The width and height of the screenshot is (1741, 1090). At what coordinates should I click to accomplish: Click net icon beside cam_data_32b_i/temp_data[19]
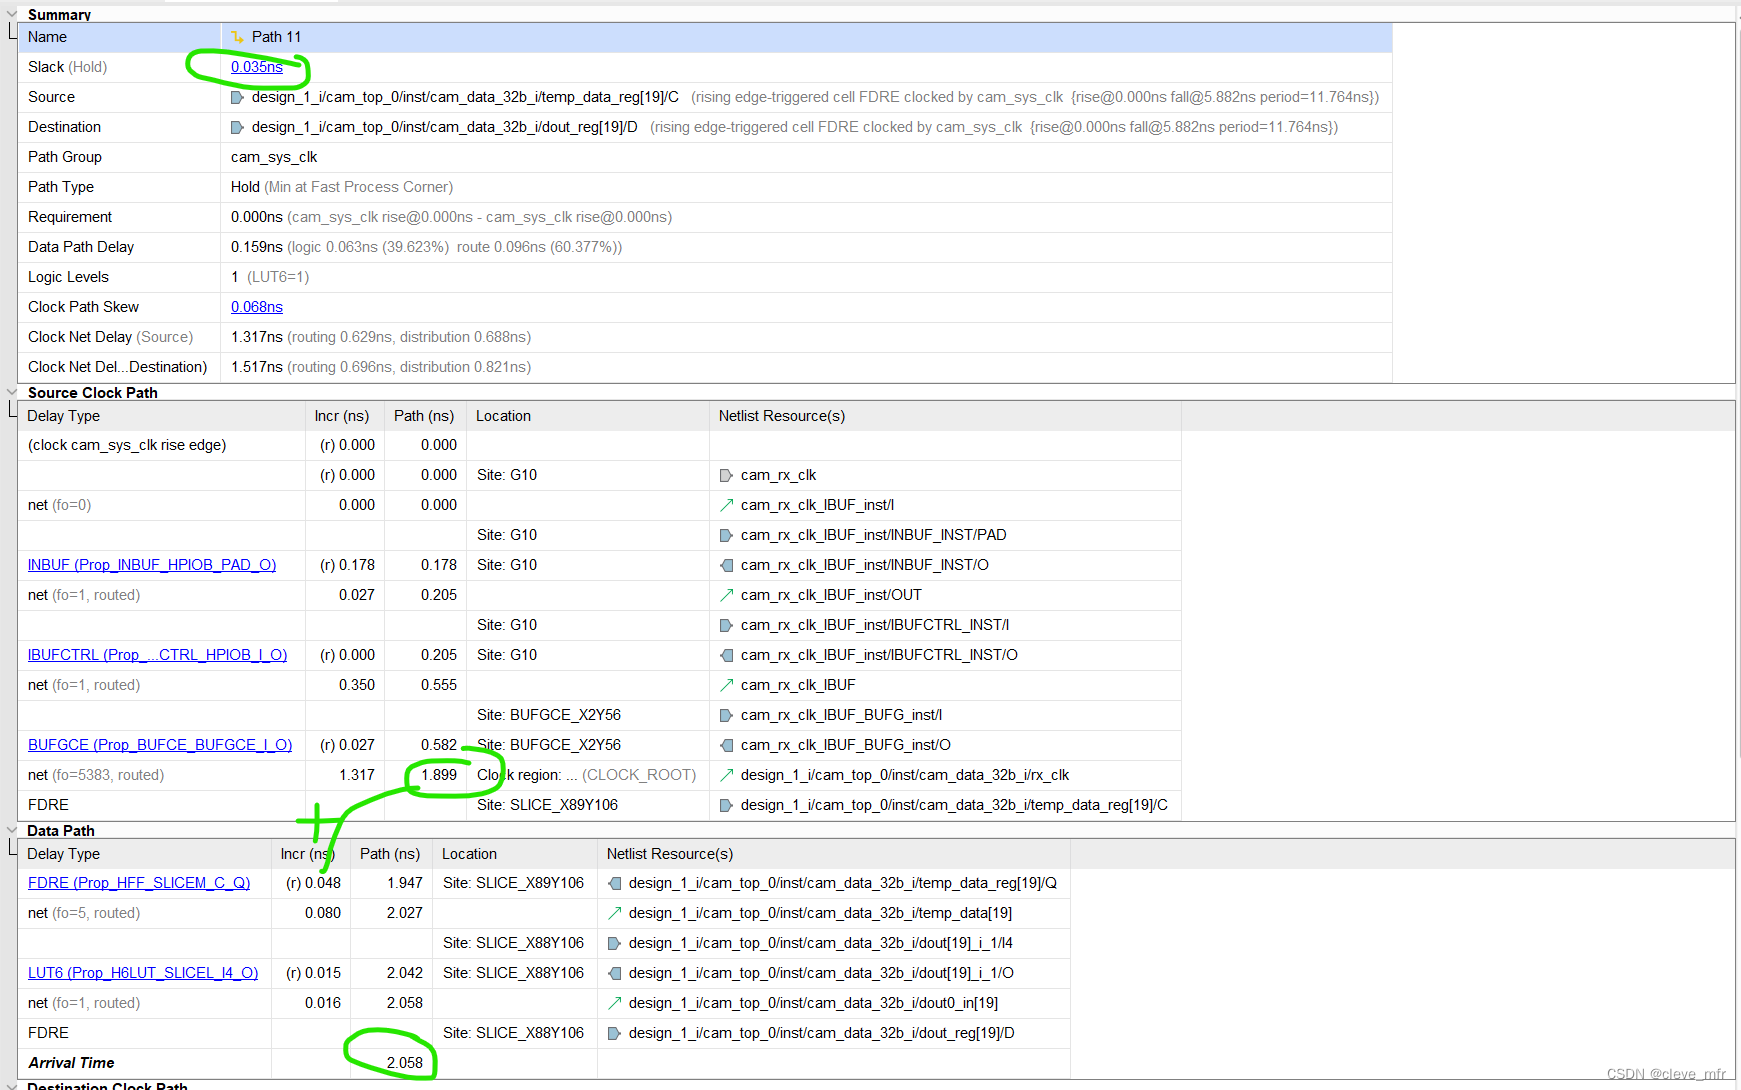(x=615, y=913)
